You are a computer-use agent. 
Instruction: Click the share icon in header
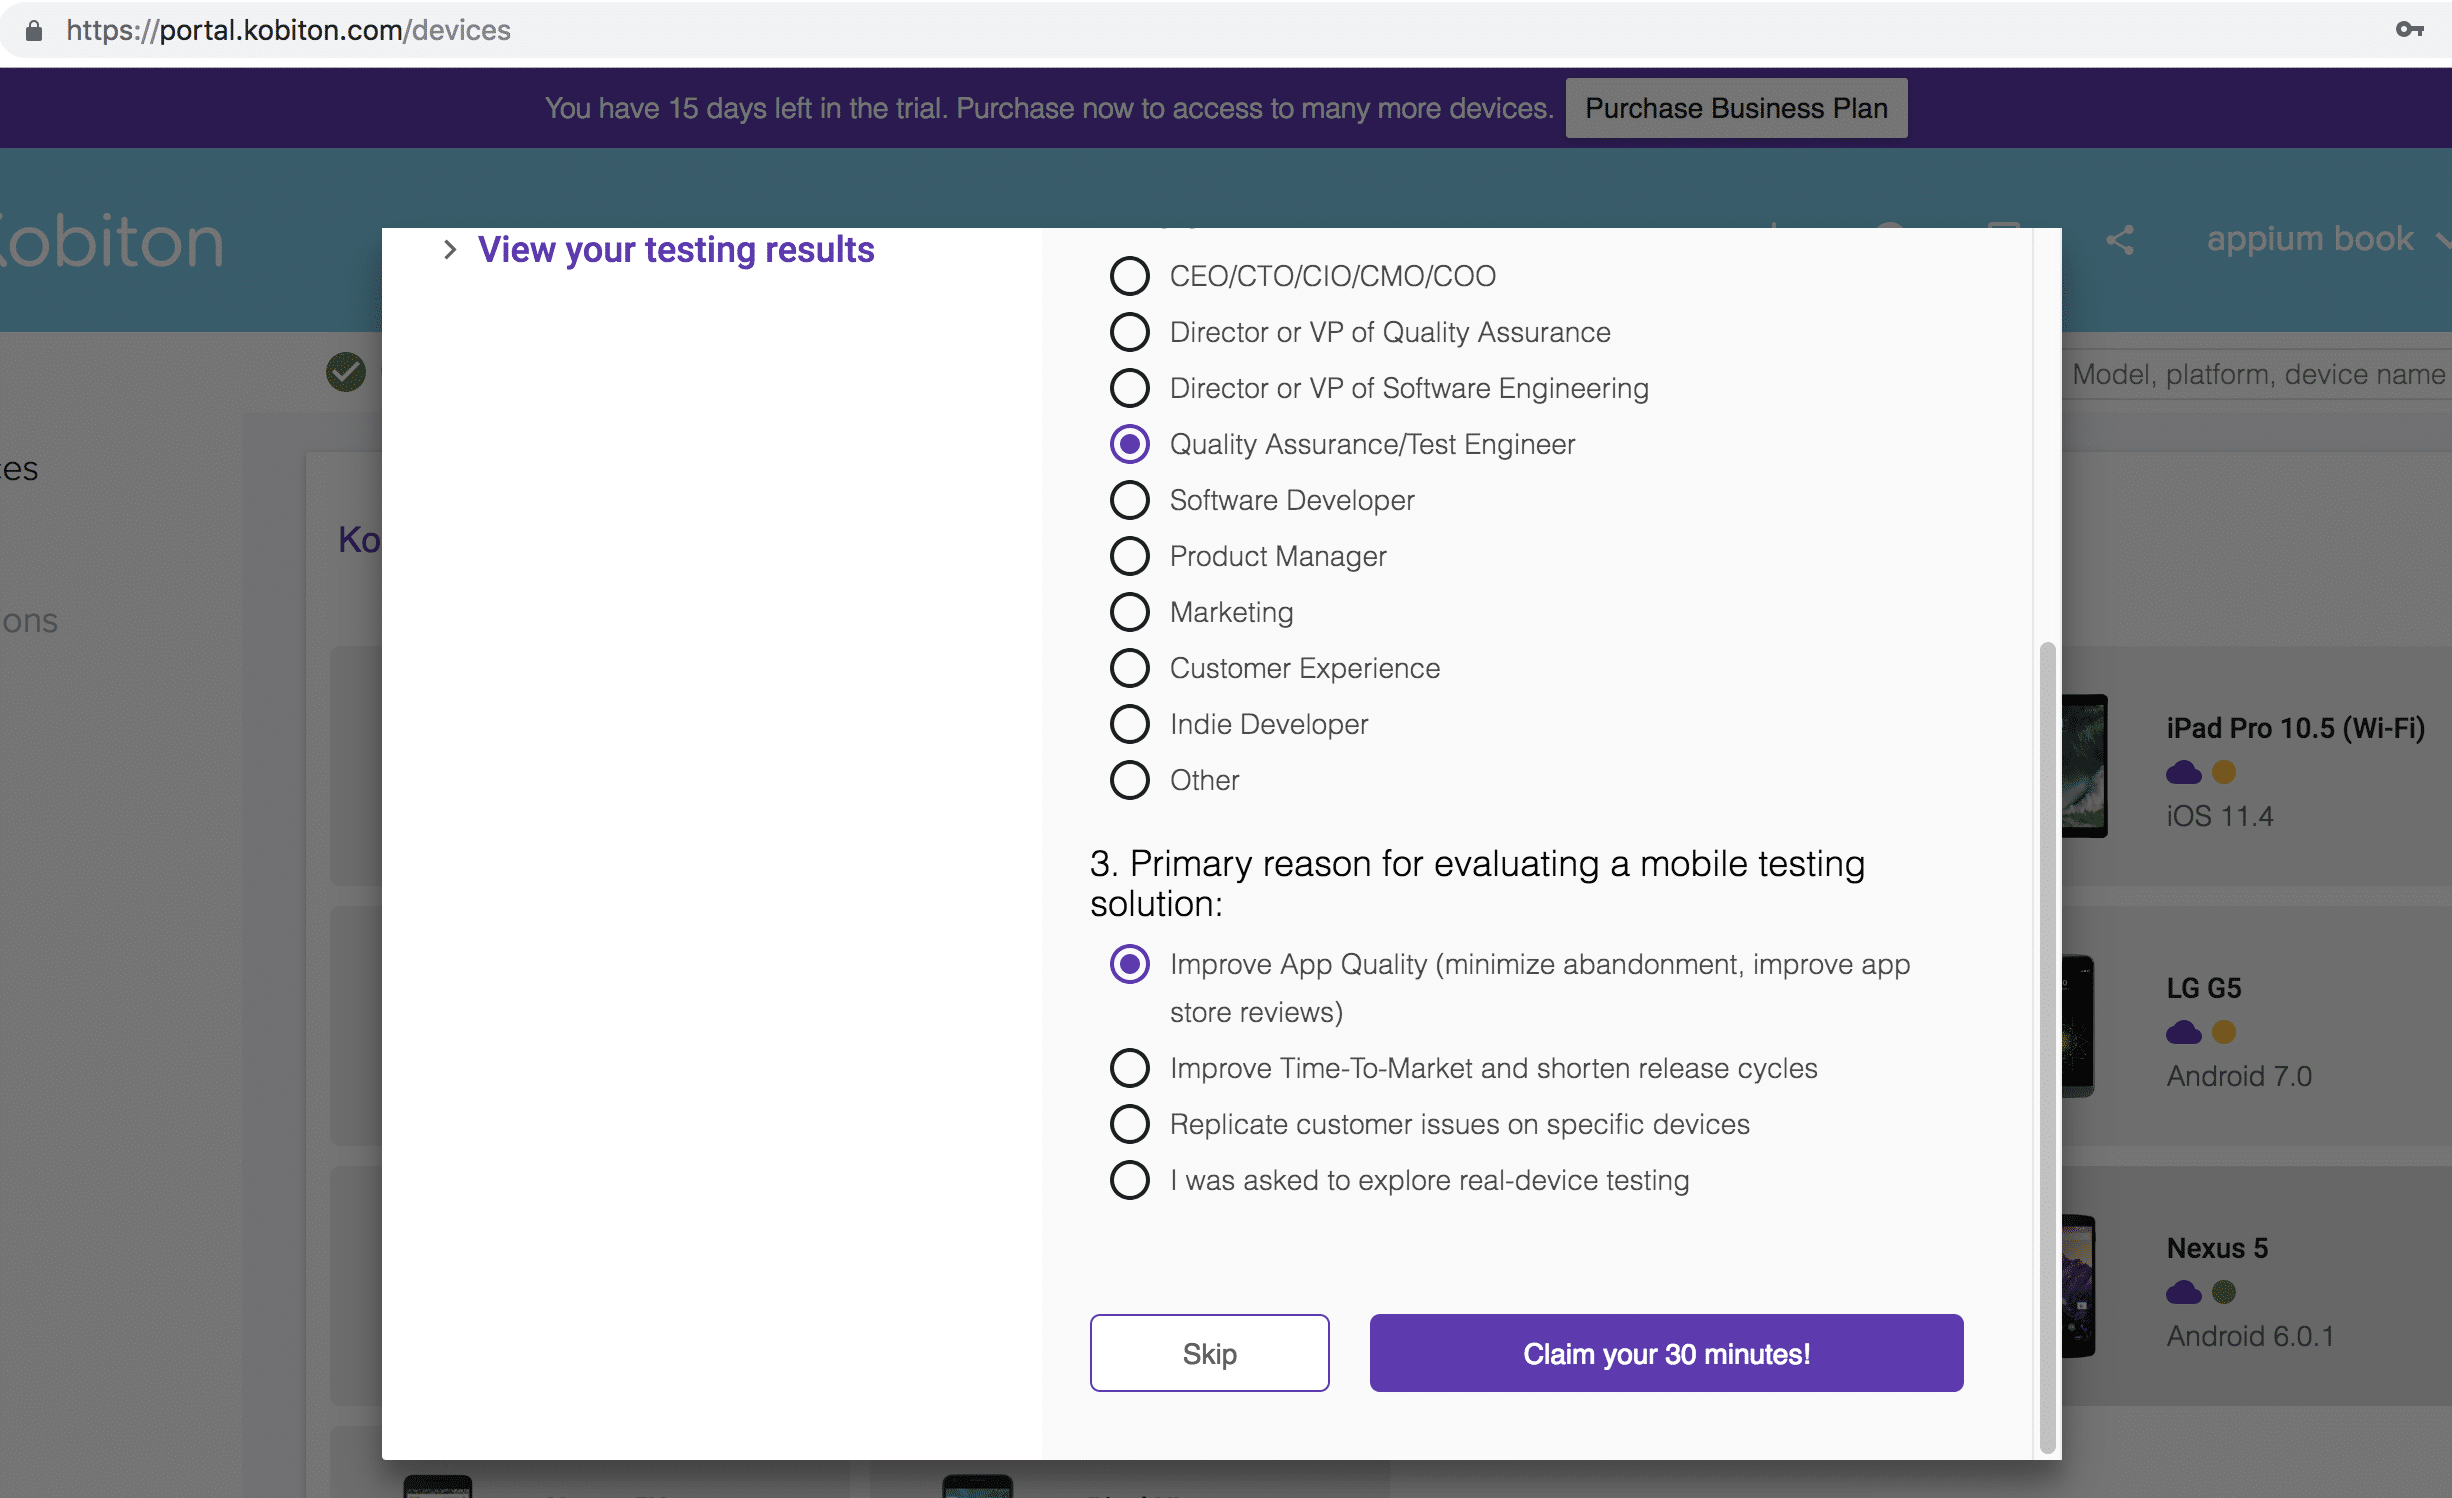pos(2120,240)
